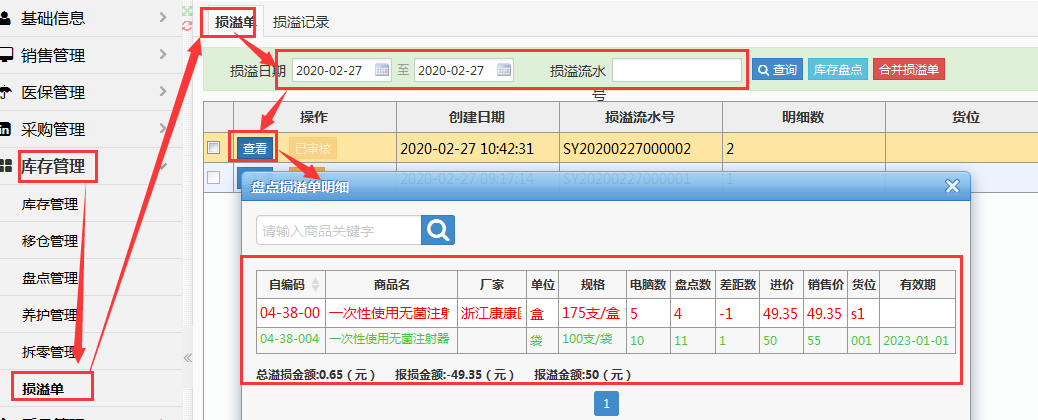Screen dimensions: 1038x420
Task: Click the 库存管理 grid icon
Action: tap(6, 166)
